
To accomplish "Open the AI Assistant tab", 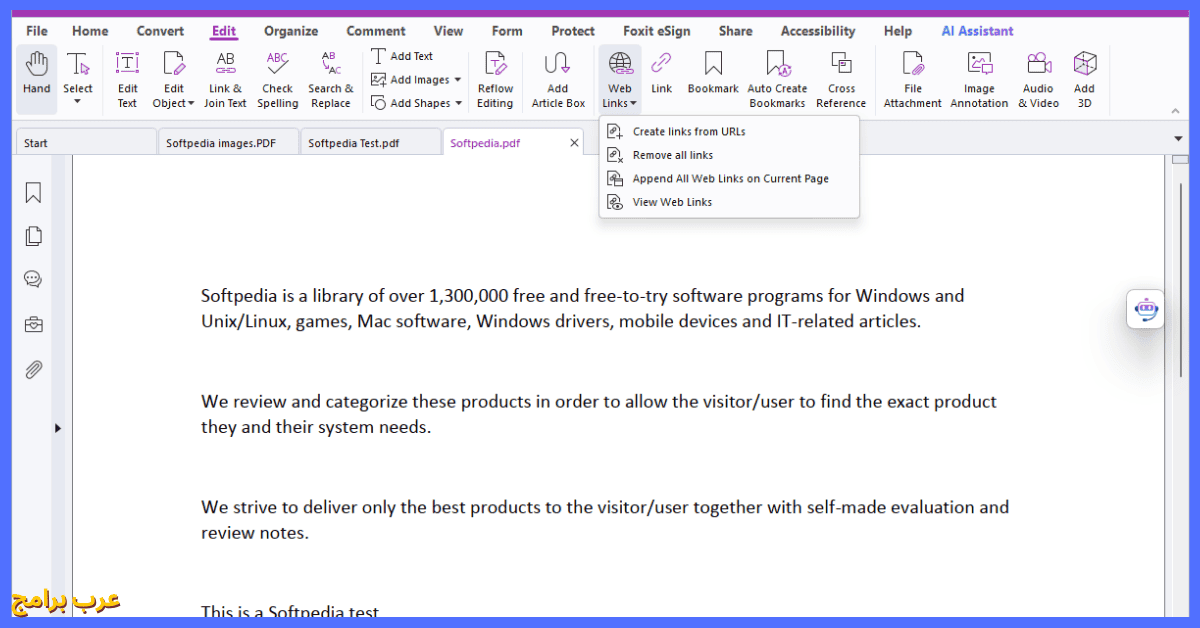I will (x=977, y=31).
